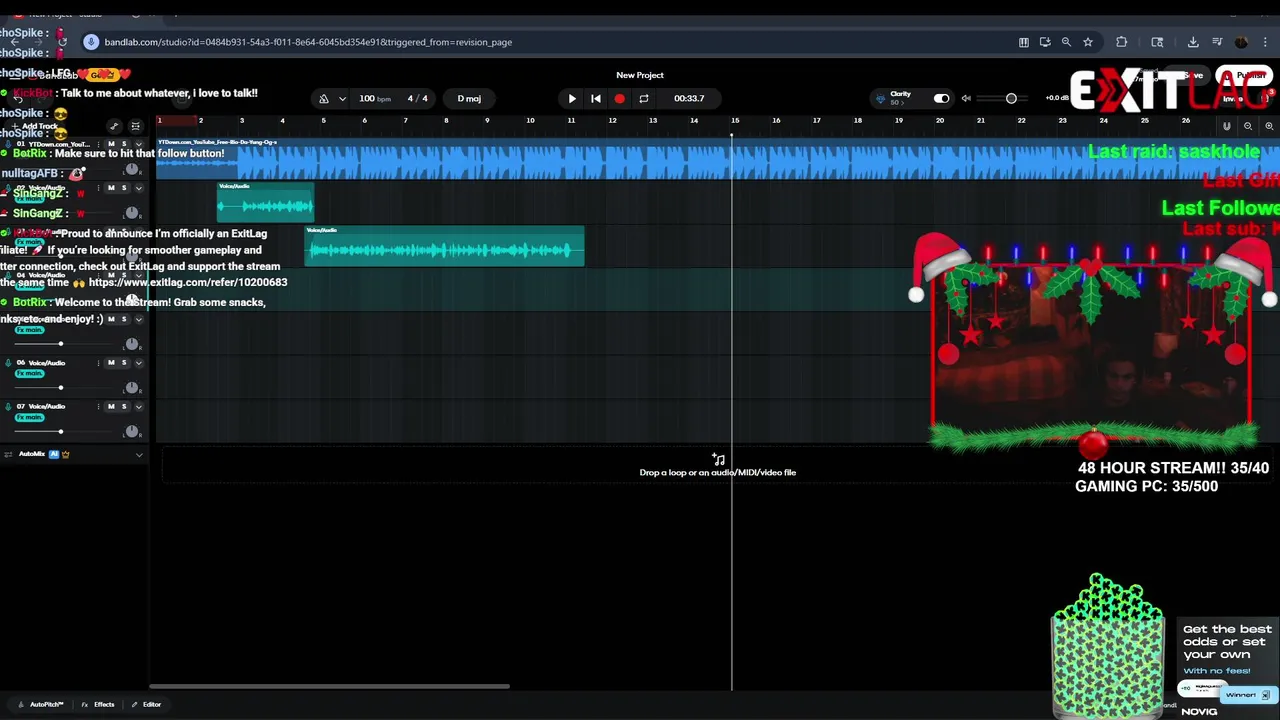Expand track 05 chevron
The width and height of the screenshot is (1280, 720).
[139, 319]
